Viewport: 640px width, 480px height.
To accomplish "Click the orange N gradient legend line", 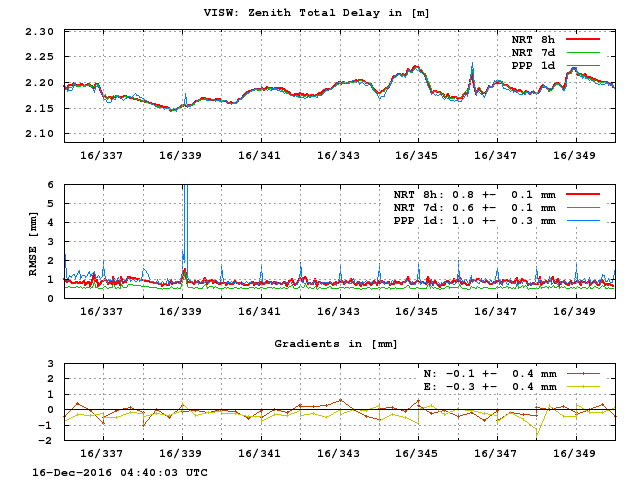I will (x=583, y=373).
